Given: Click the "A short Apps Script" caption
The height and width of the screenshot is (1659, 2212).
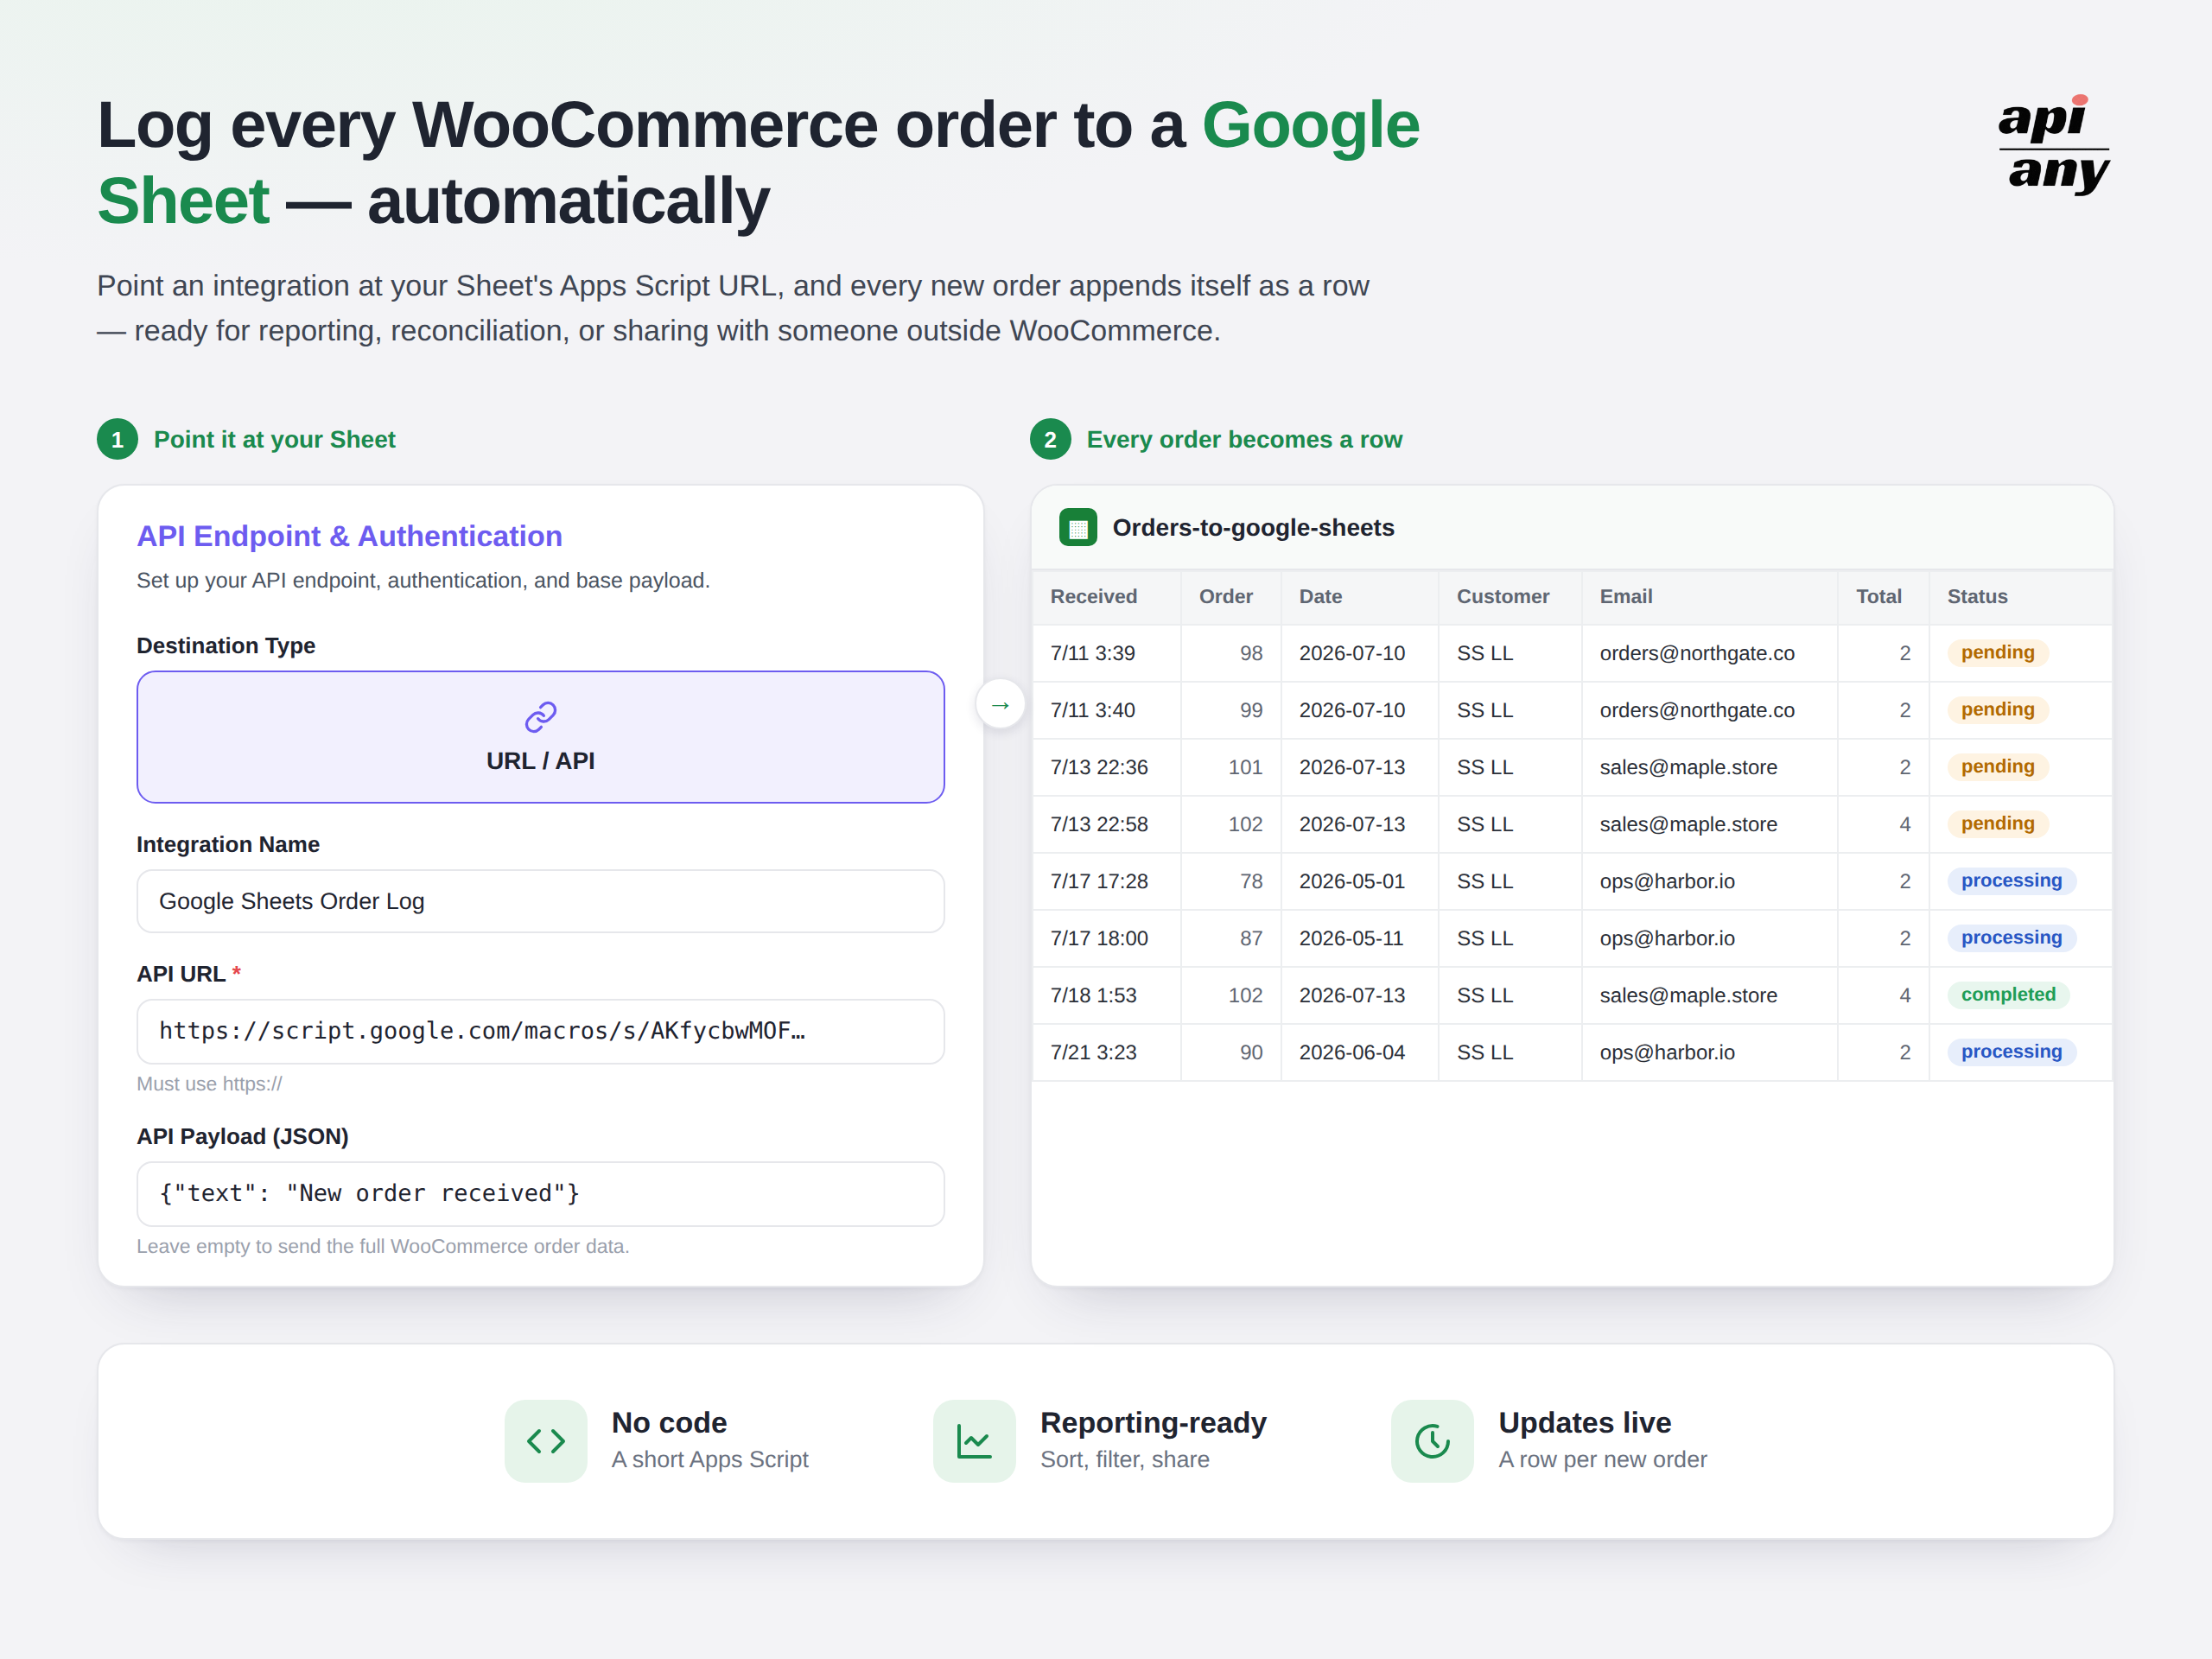Looking at the screenshot, I should tap(710, 1460).
